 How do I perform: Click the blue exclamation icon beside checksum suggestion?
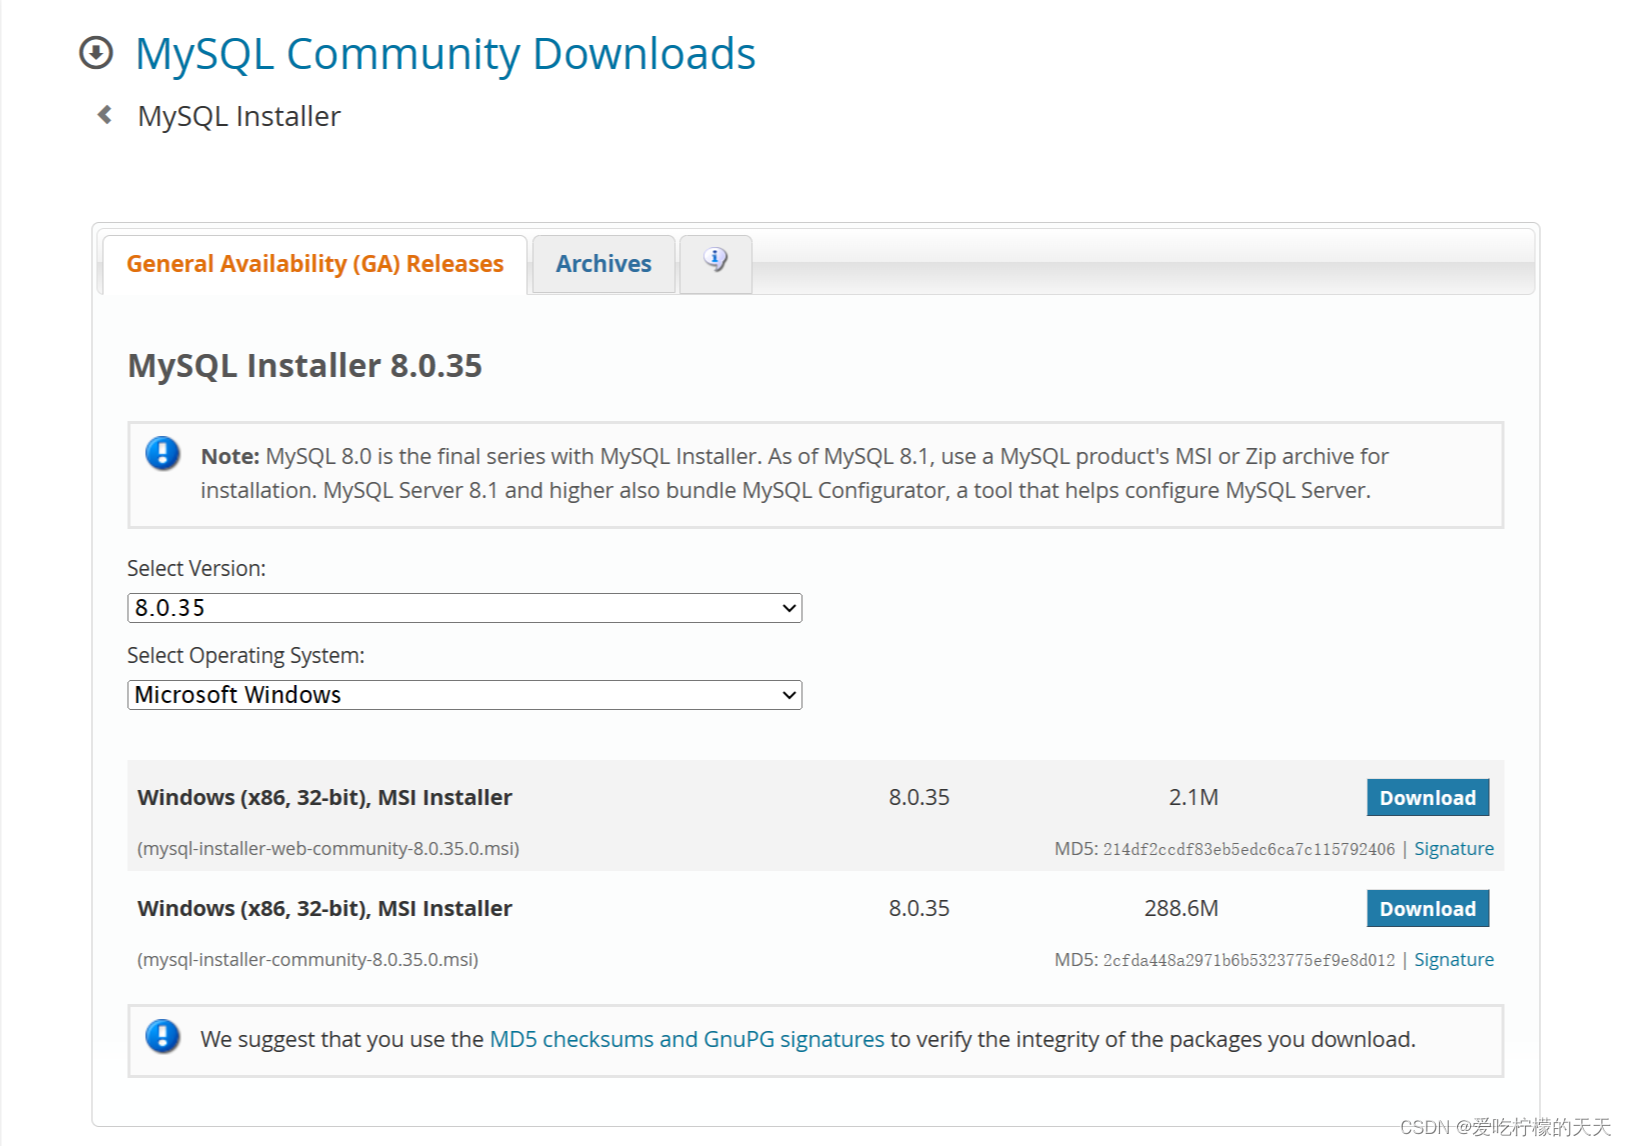pos(163,1037)
